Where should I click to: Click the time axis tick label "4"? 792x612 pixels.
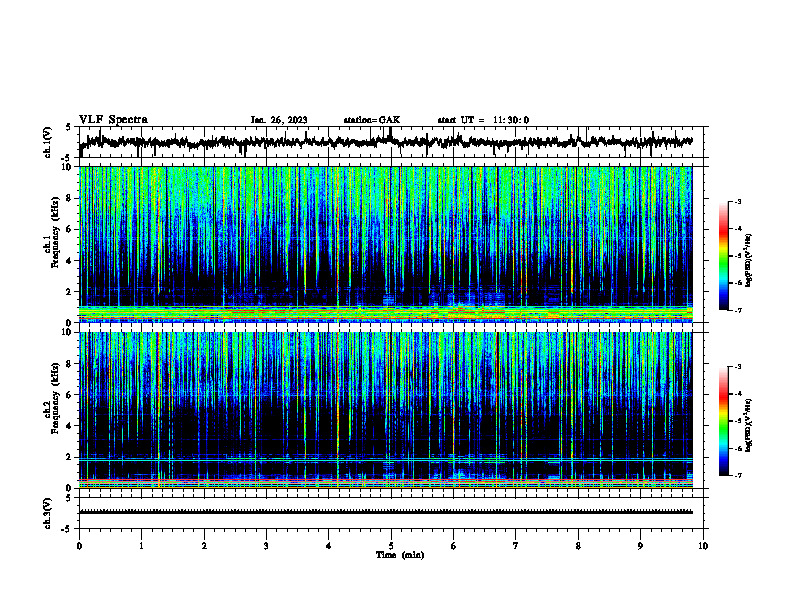coord(329,546)
